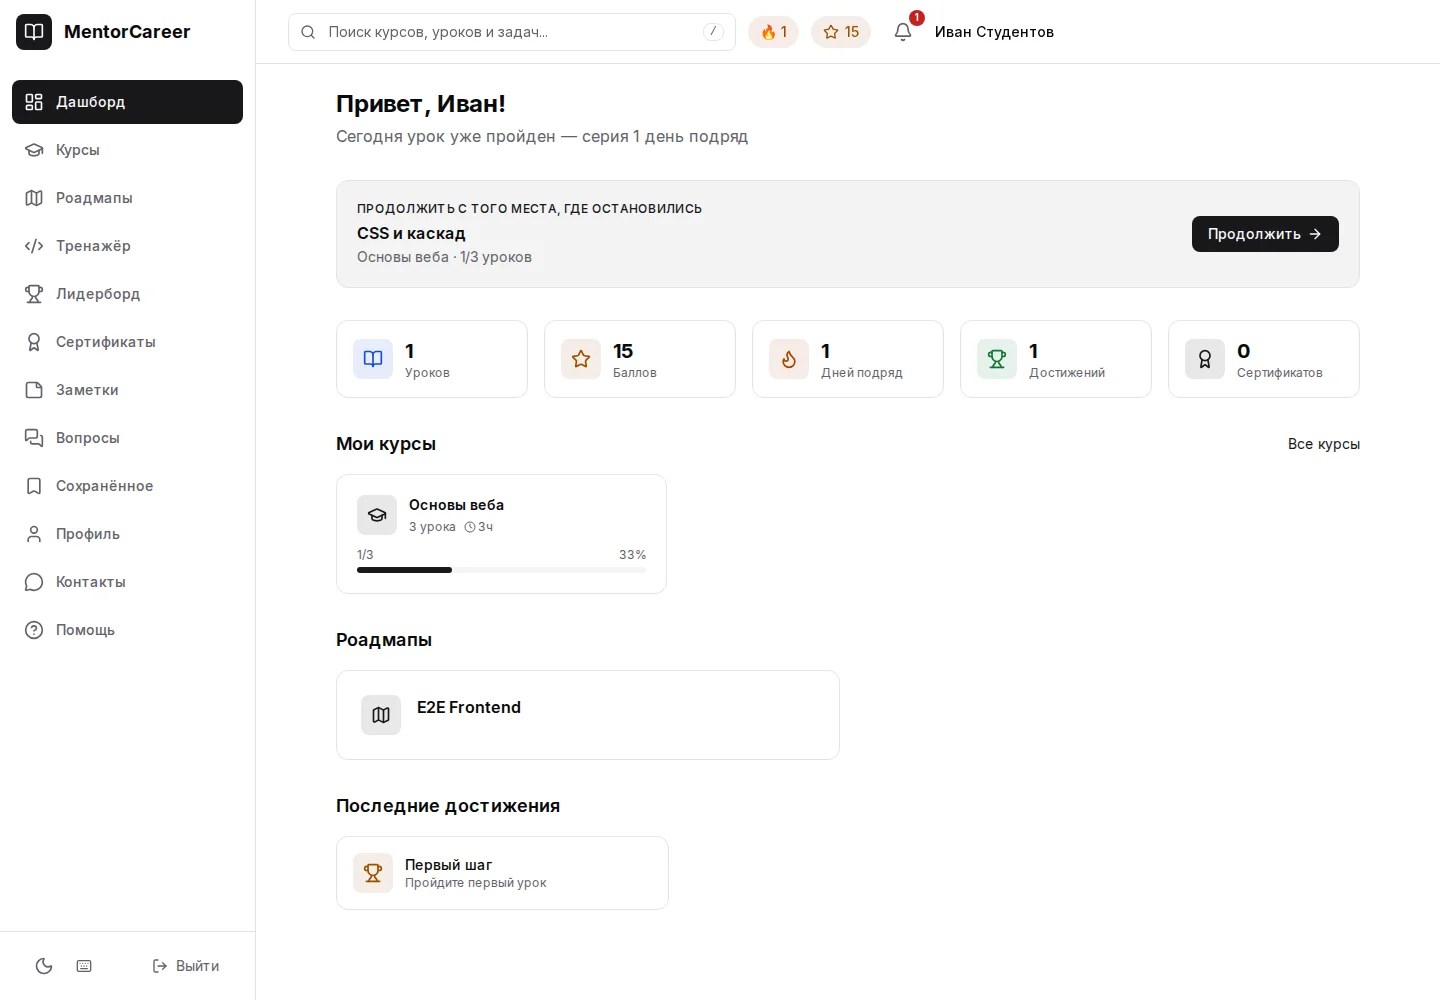This screenshot has width=1440, height=1000.
Task: Click the Первый шаг achievement title
Action: 448,865
